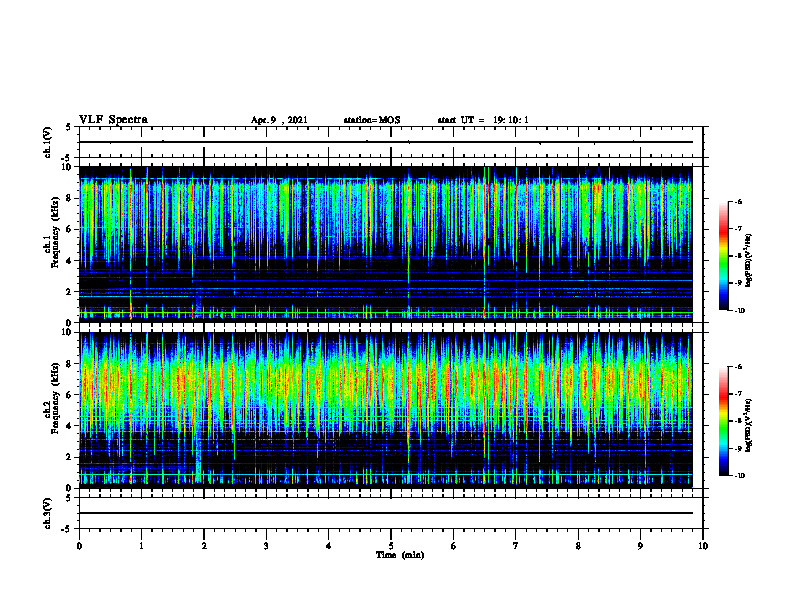Image resolution: width=792 pixels, height=612 pixels.
Task: Click the "ch.3(V)" waveform axis label
Action: (x=47, y=513)
